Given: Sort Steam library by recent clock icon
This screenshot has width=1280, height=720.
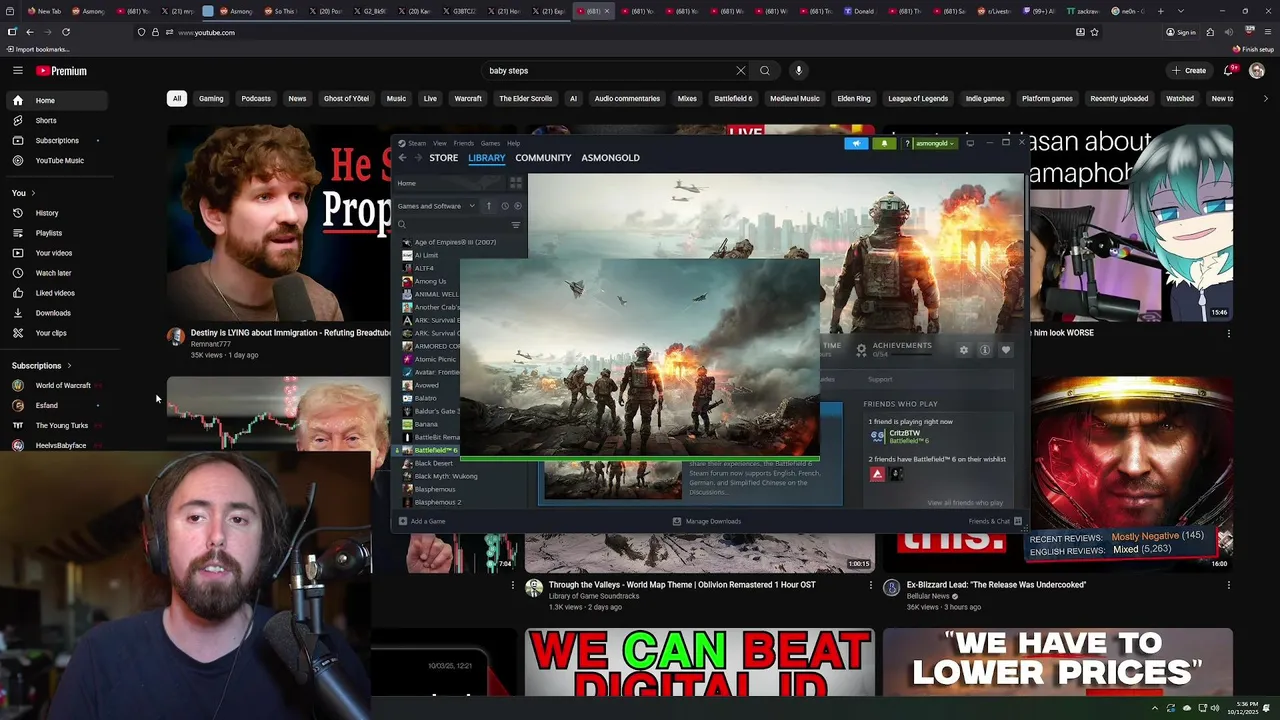Looking at the screenshot, I should [x=505, y=206].
